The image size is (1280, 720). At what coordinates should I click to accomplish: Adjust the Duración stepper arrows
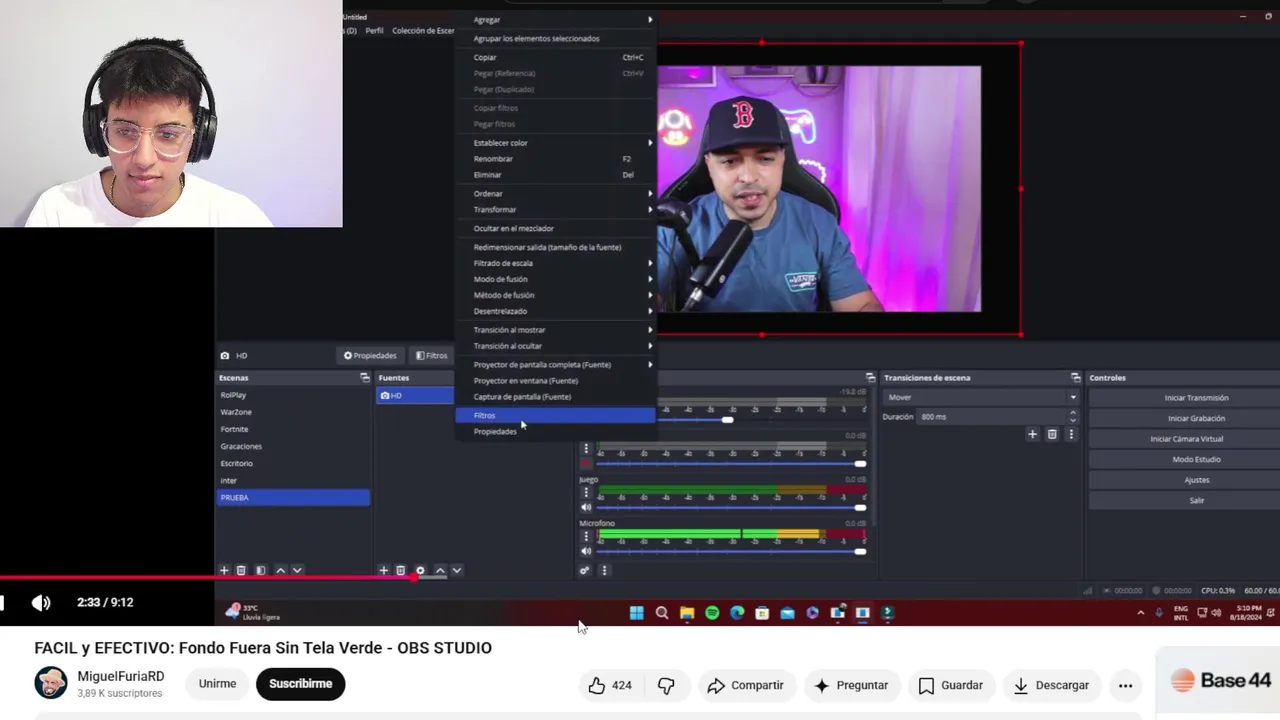click(x=1073, y=416)
